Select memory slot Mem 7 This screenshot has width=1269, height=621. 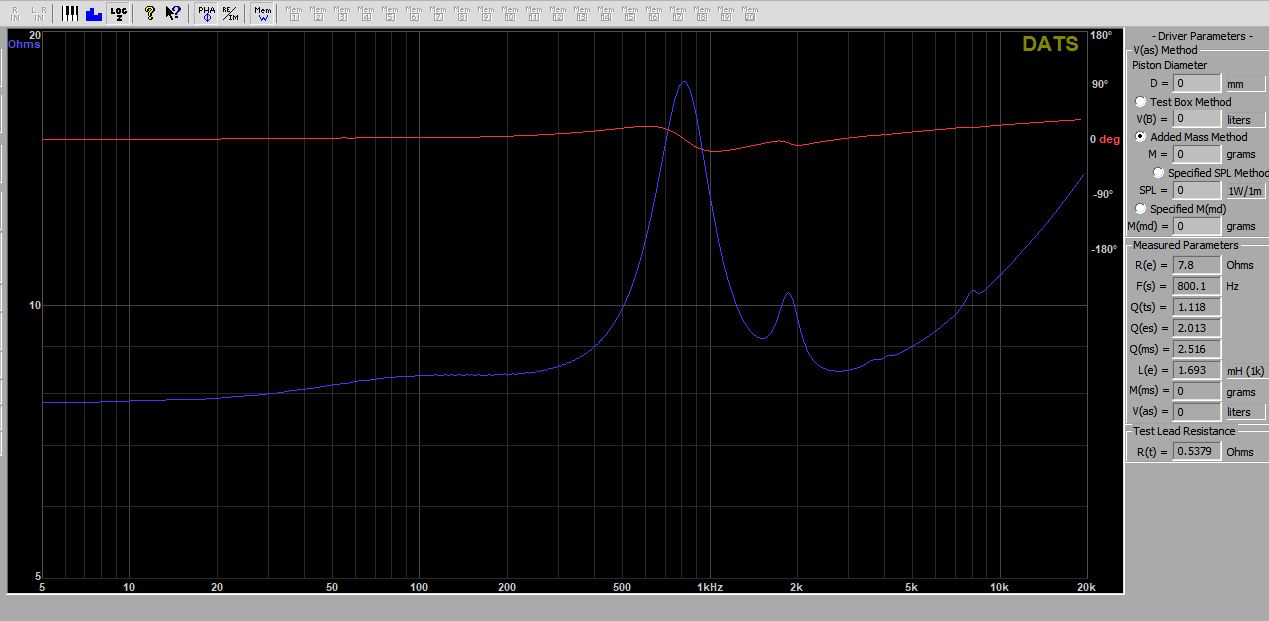pyautogui.click(x=438, y=13)
